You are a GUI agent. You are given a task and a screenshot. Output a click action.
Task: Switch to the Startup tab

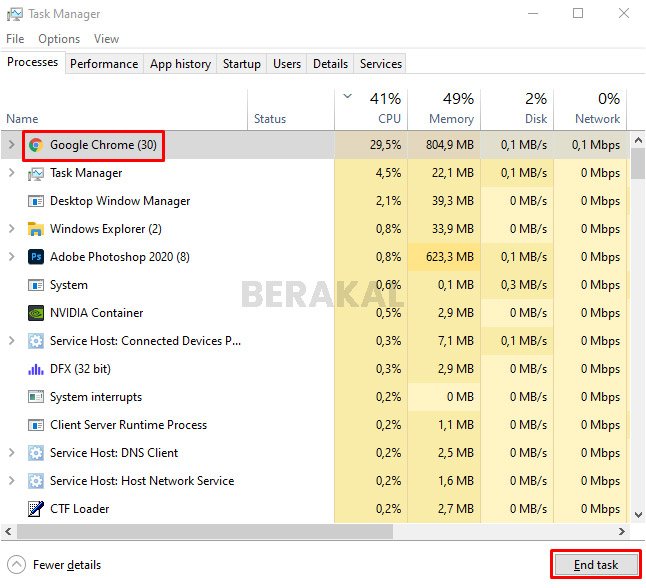coord(241,64)
